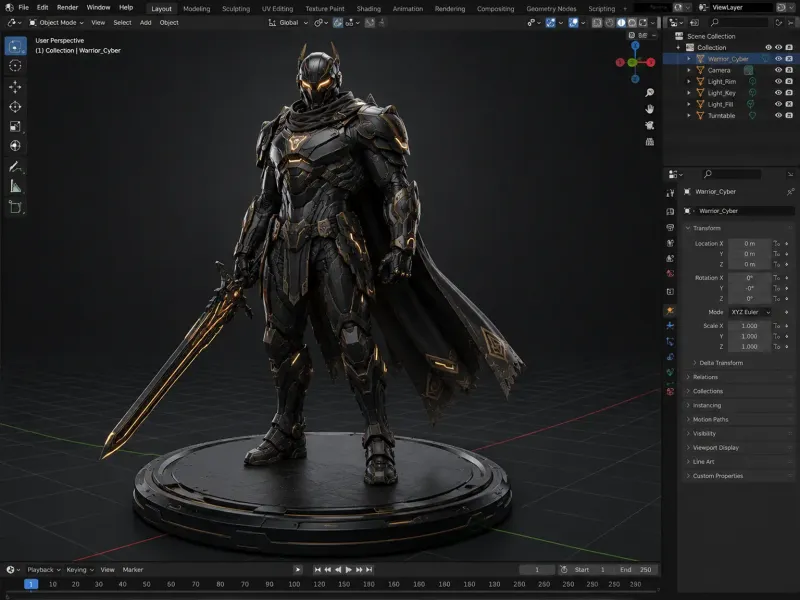Select the Scale tool
The height and width of the screenshot is (600, 800).
15,126
